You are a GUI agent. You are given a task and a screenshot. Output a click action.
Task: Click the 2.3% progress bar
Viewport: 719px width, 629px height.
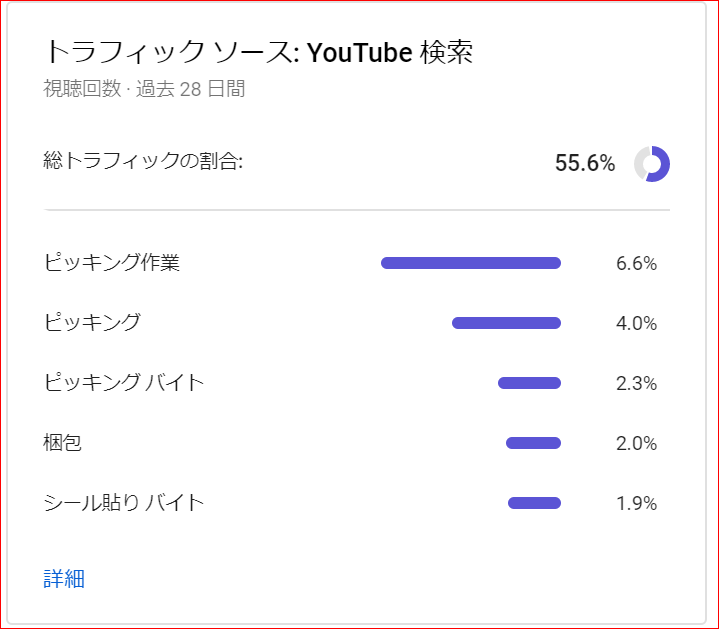click(529, 383)
